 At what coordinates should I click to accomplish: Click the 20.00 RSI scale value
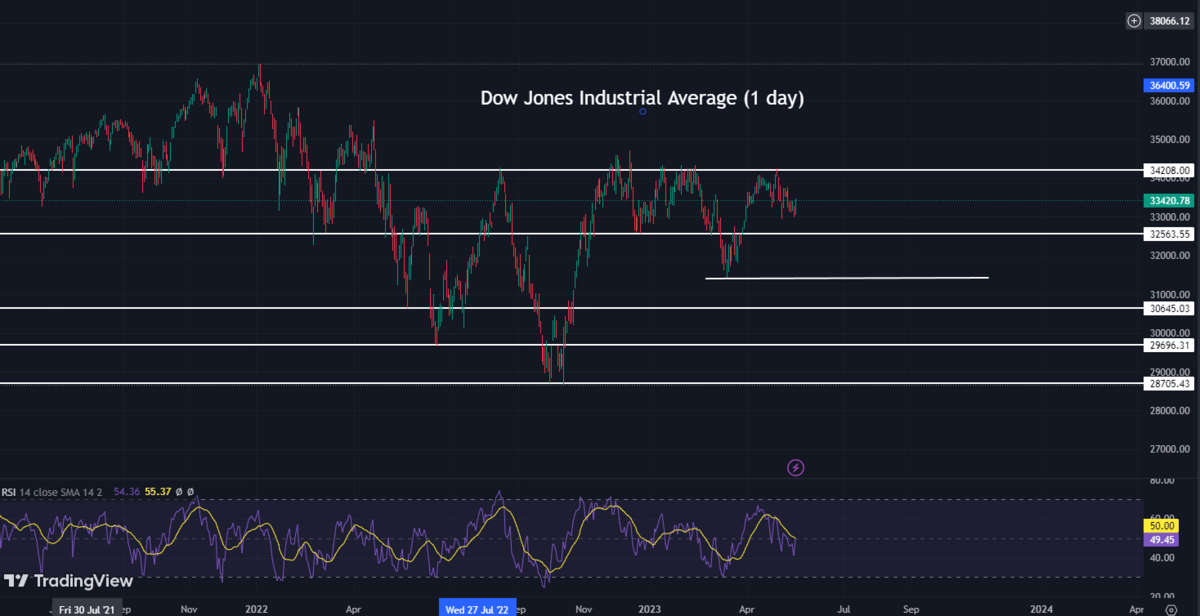click(1163, 596)
